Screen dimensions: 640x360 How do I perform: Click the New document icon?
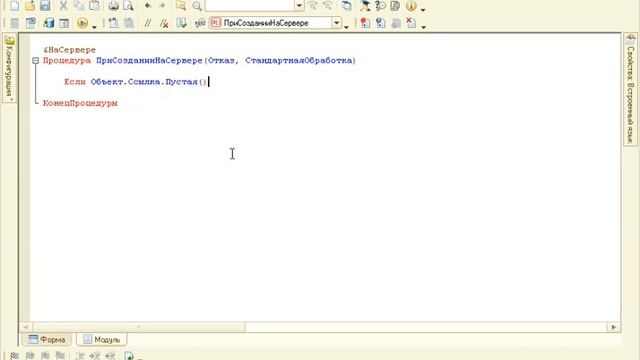pos(14,6)
